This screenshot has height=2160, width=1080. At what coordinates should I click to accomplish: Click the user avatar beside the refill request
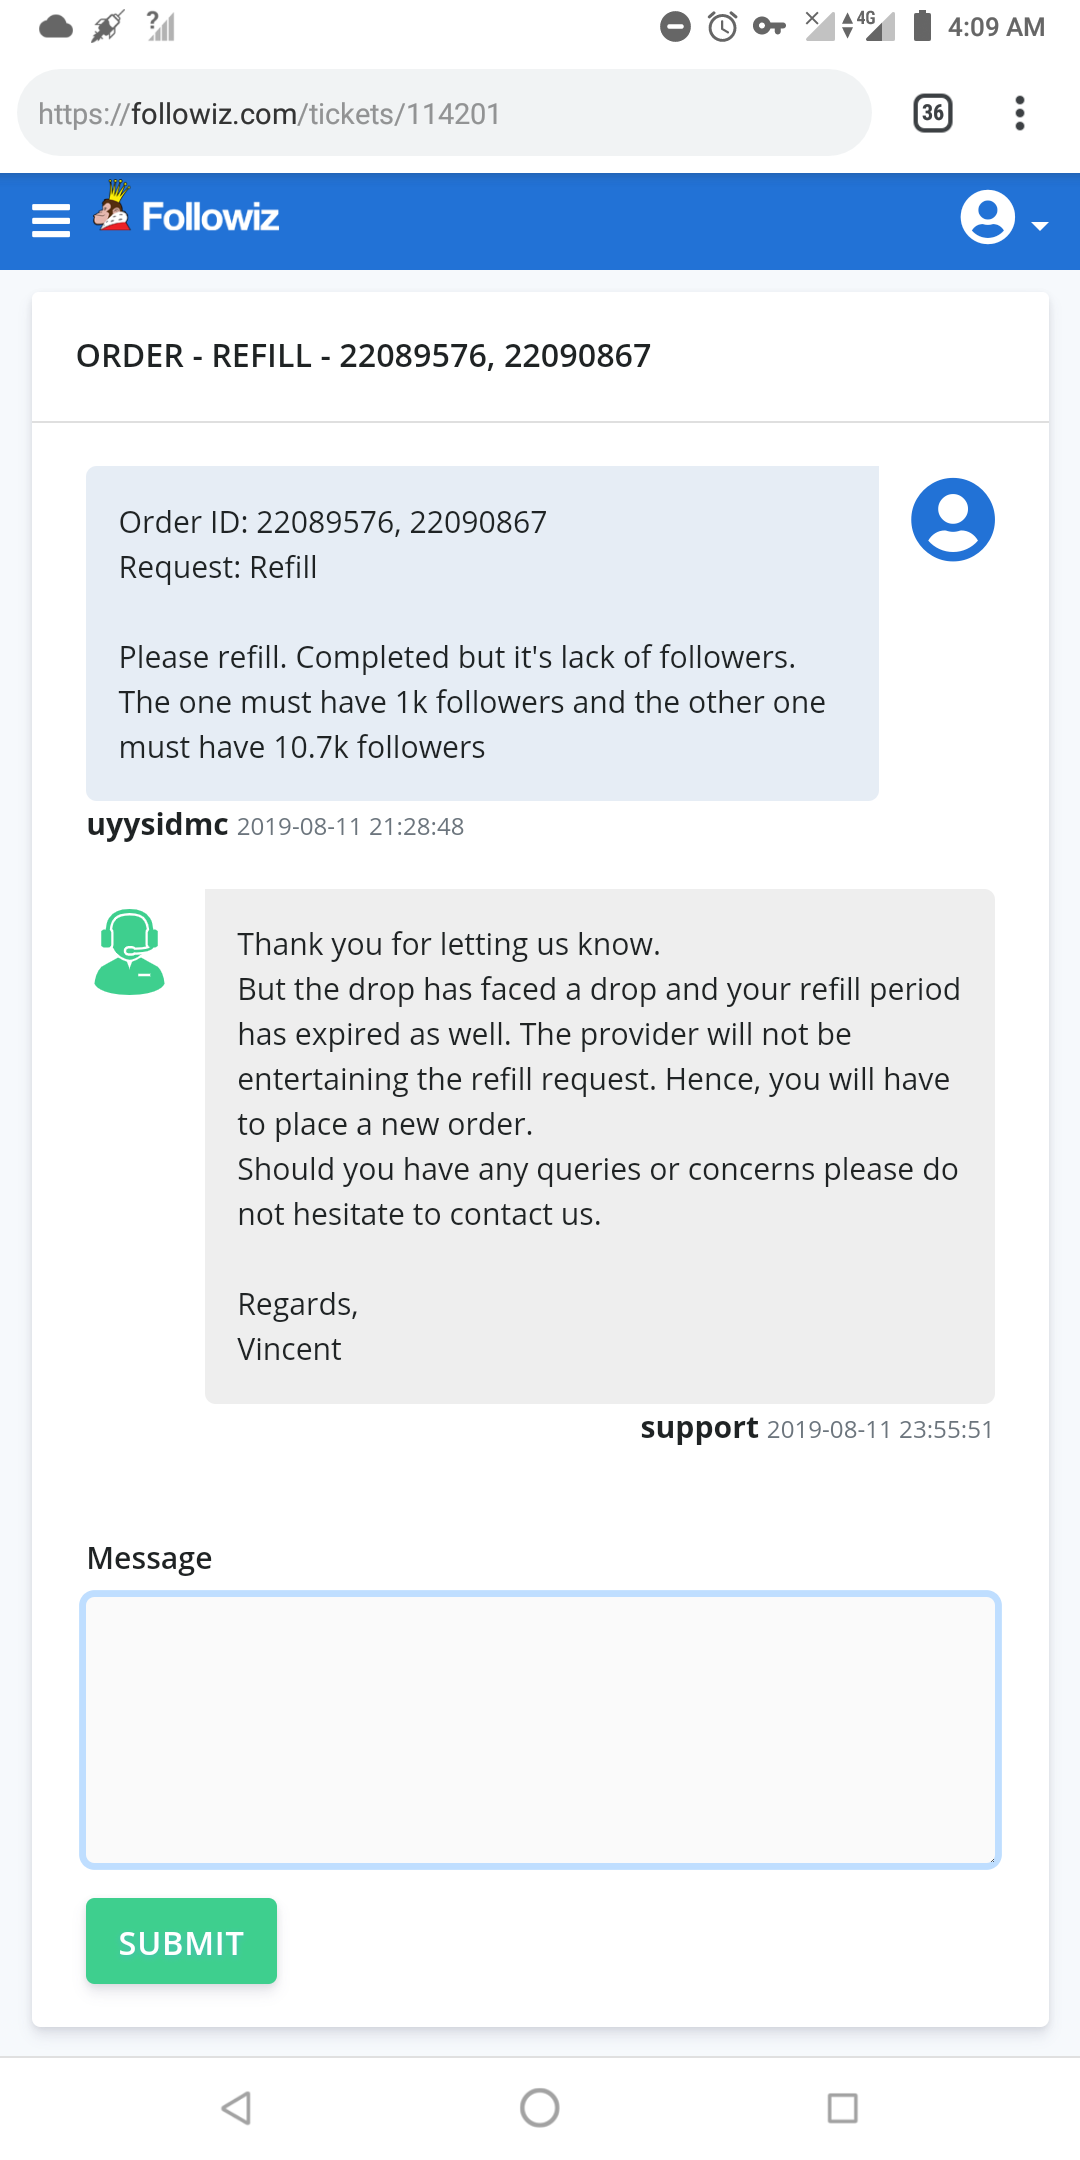pyautogui.click(x=952, y=520)
